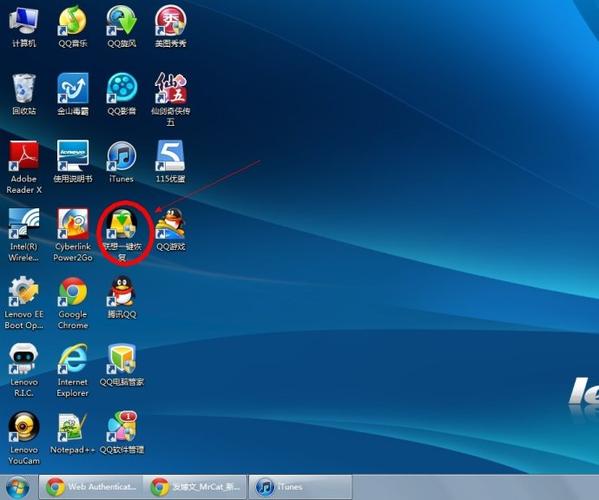Open the Windows Start menu orb

tap(18, 487)
